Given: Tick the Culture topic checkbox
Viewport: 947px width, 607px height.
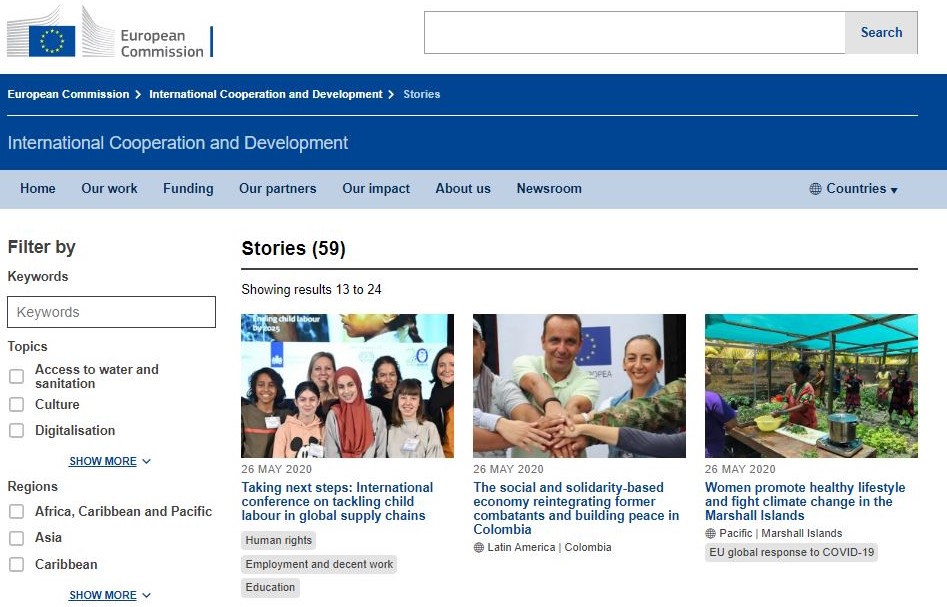Looking at the screenshot, I should click(x=16, y=404).
